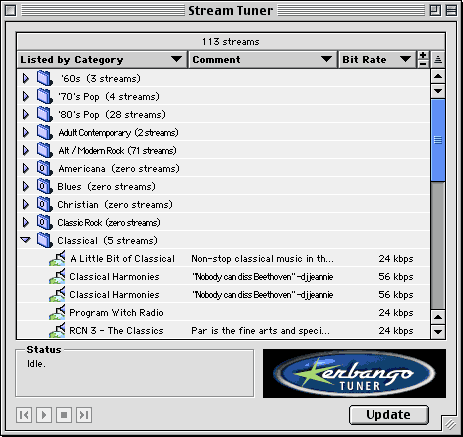
Task: Click the play button in playback controls
Action: pos(44,415)
